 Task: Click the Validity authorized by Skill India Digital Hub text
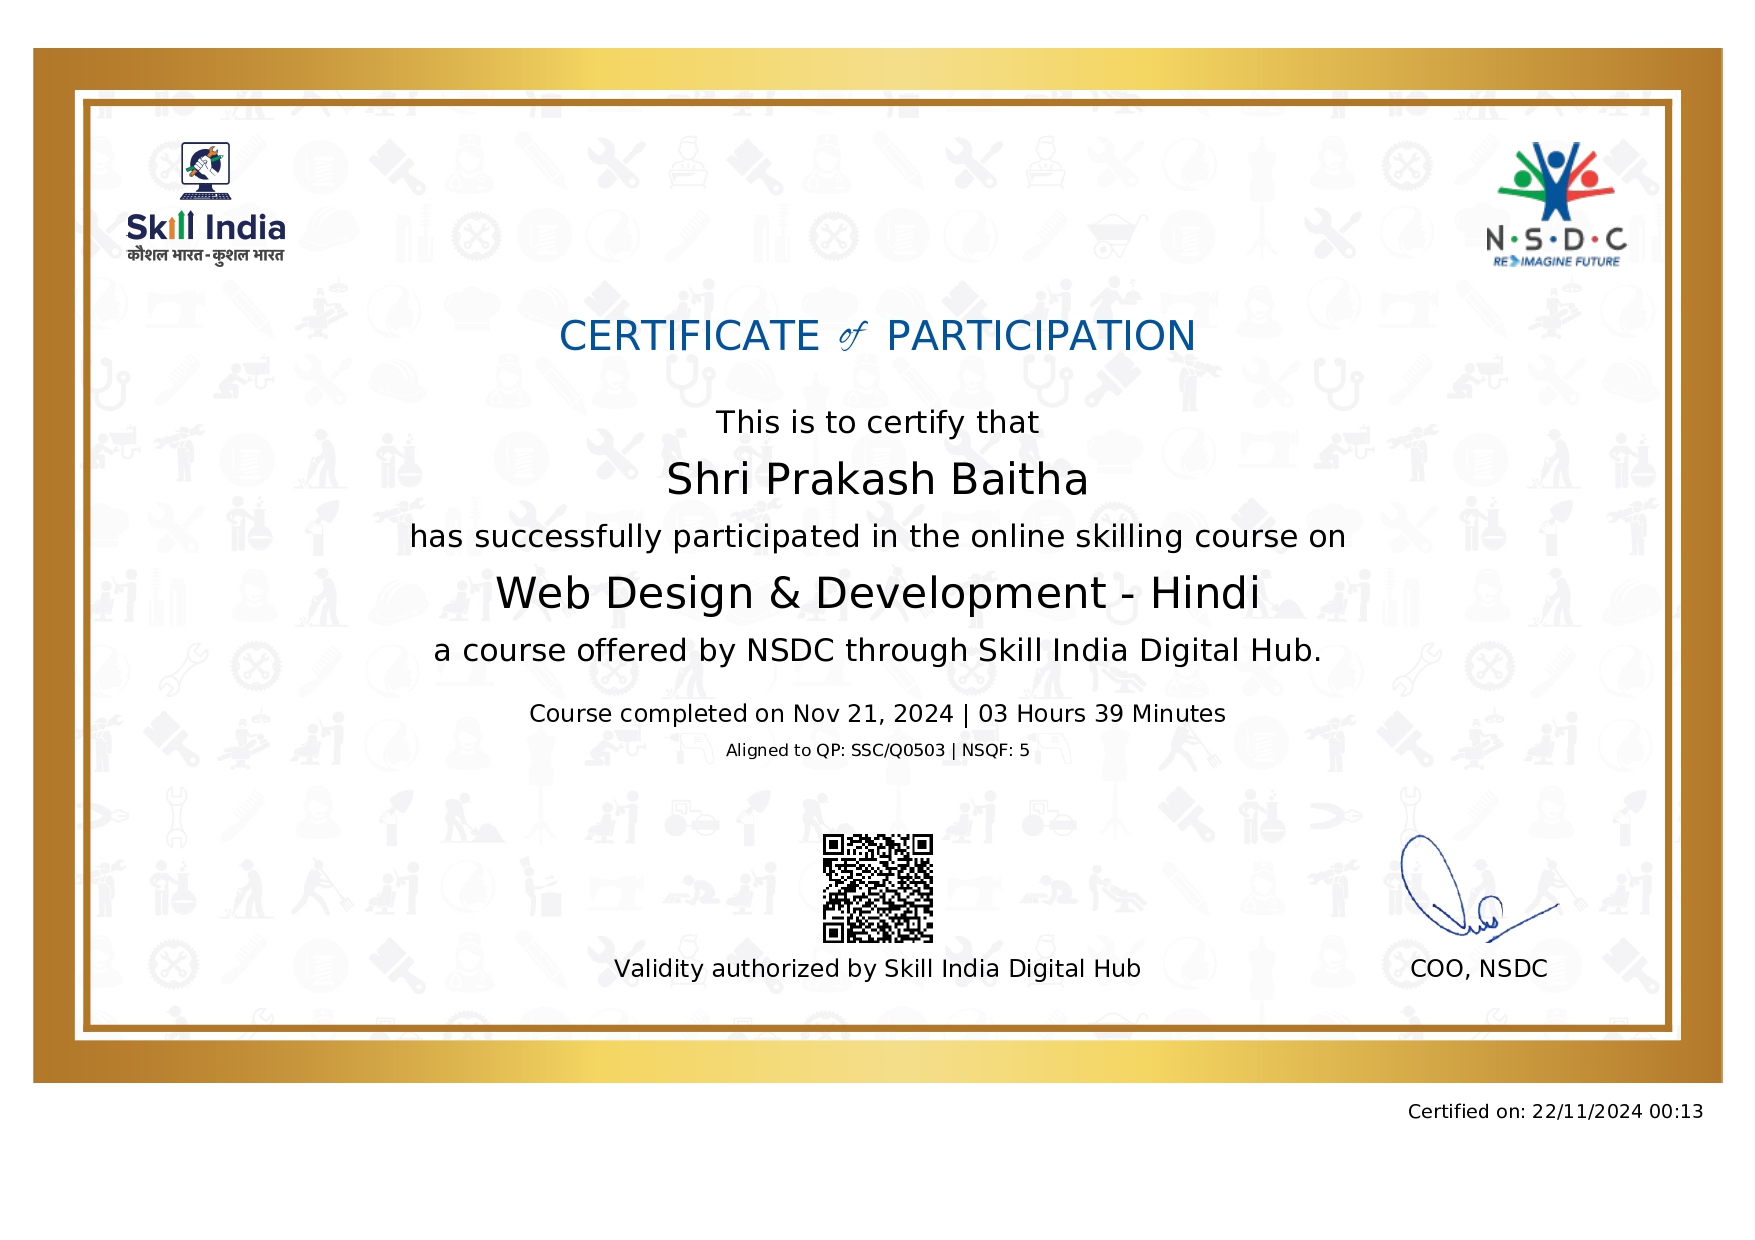(x=877, y=968)
